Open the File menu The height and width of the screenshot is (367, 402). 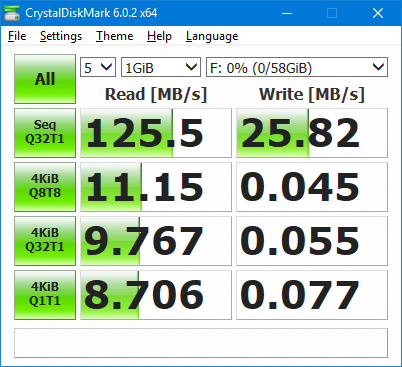[17, 36]
